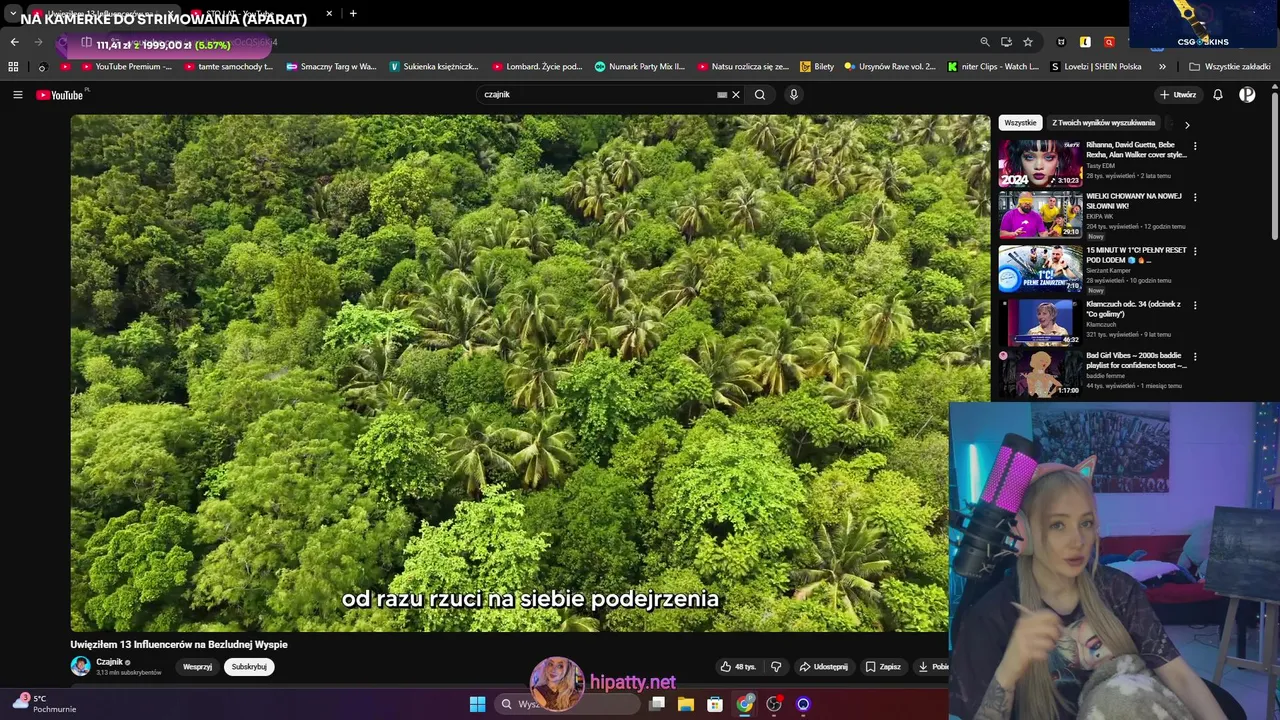Open Lovelzi SHEIN Polska bookmark
Image resolution: width=1280 pixels, height=720 pixels.
[1096, 67]
